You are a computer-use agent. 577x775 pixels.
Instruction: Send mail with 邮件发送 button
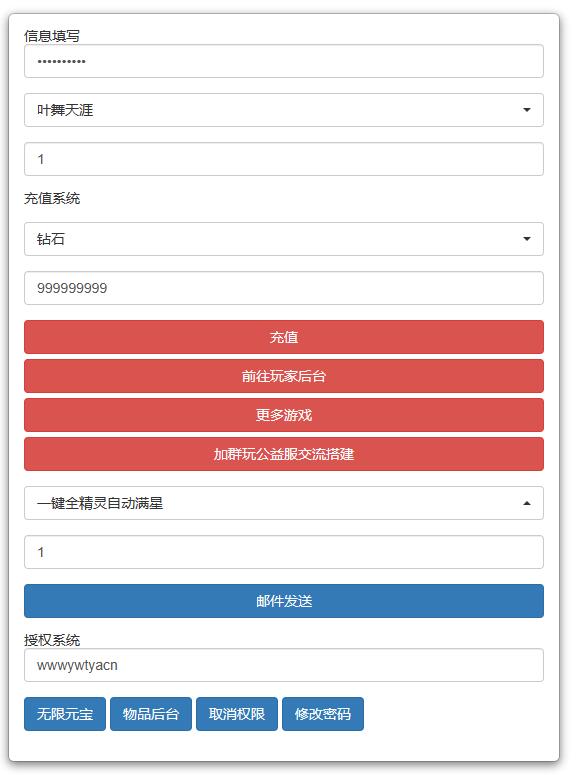point(284,601)
